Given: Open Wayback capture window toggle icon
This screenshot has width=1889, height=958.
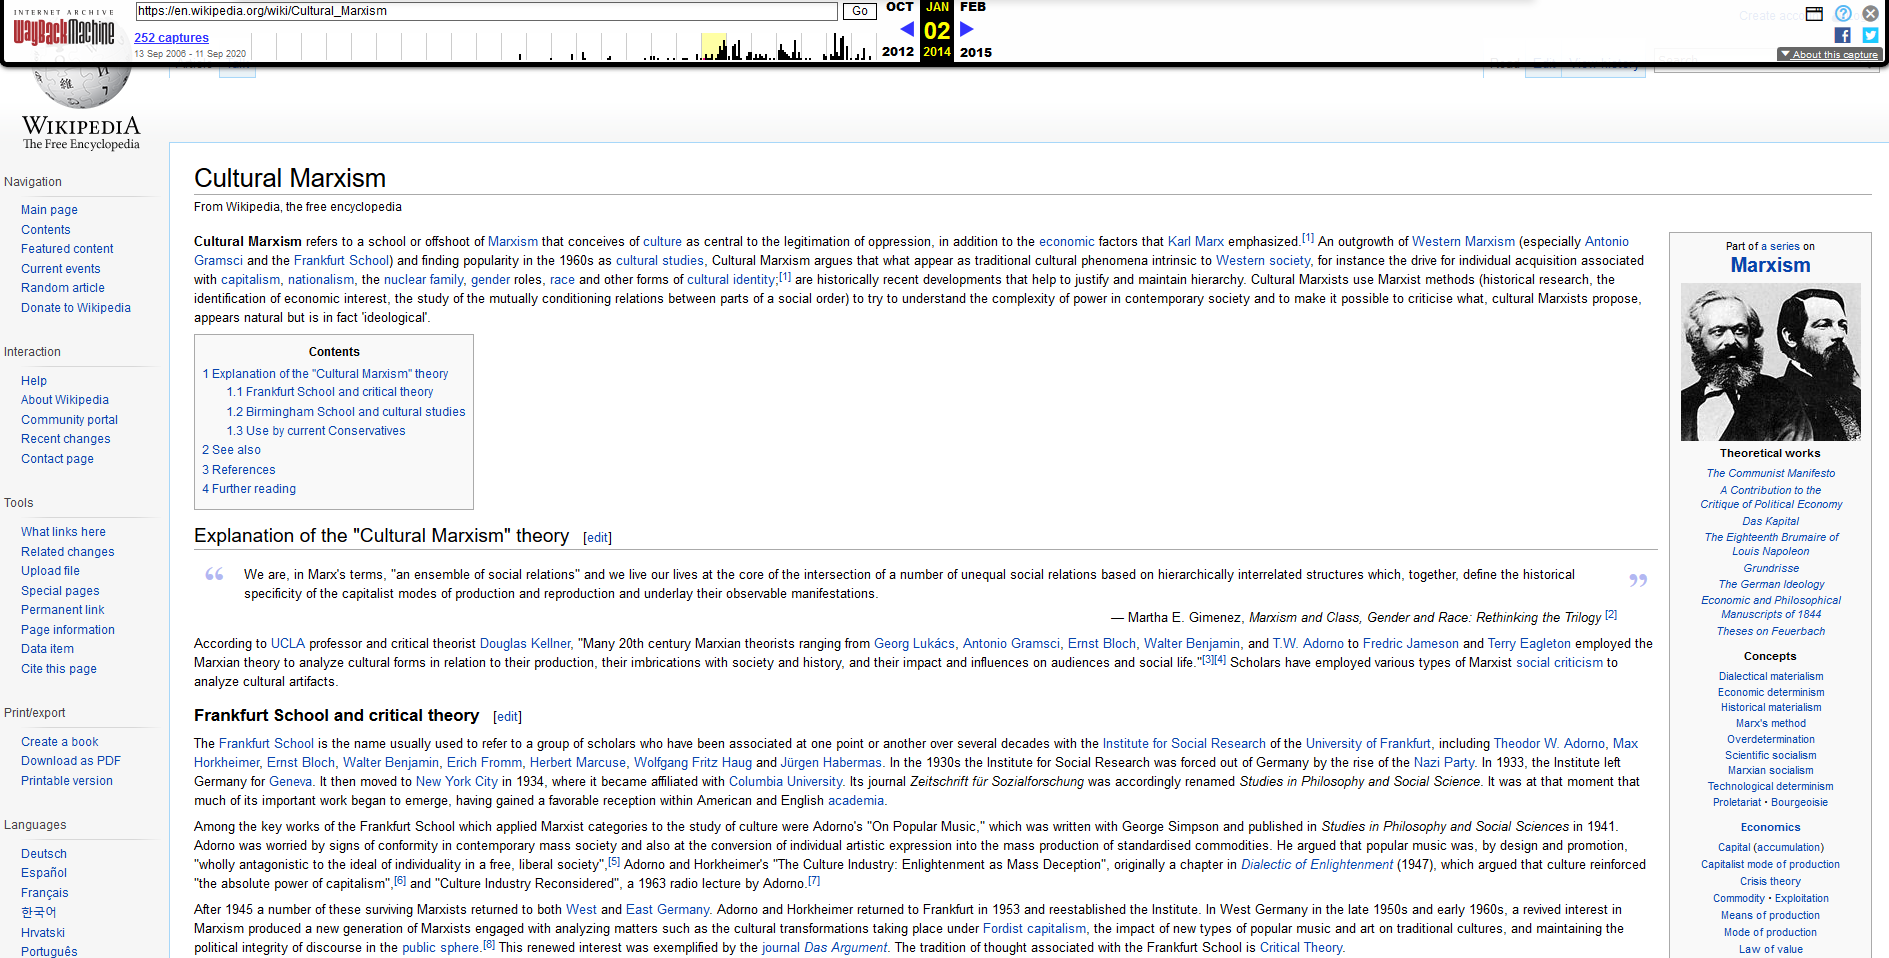Looking at the screenshot, I should point(1814,13).
